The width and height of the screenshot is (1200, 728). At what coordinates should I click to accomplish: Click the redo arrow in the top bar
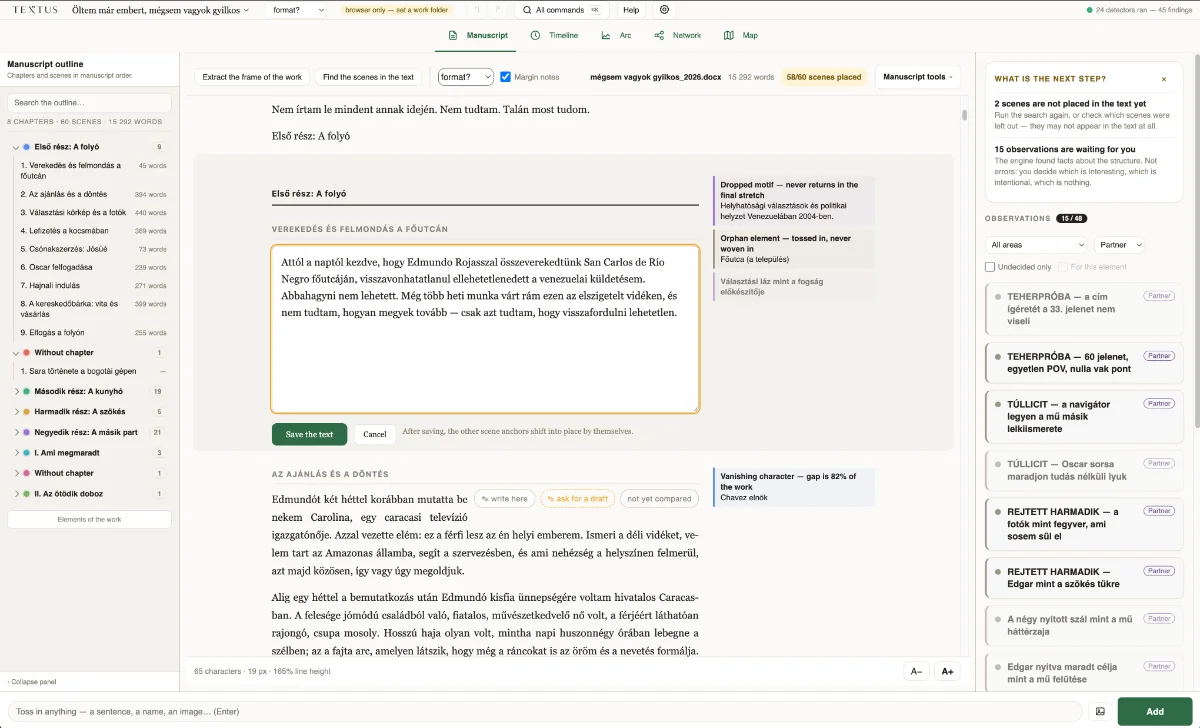coord(499,10)
